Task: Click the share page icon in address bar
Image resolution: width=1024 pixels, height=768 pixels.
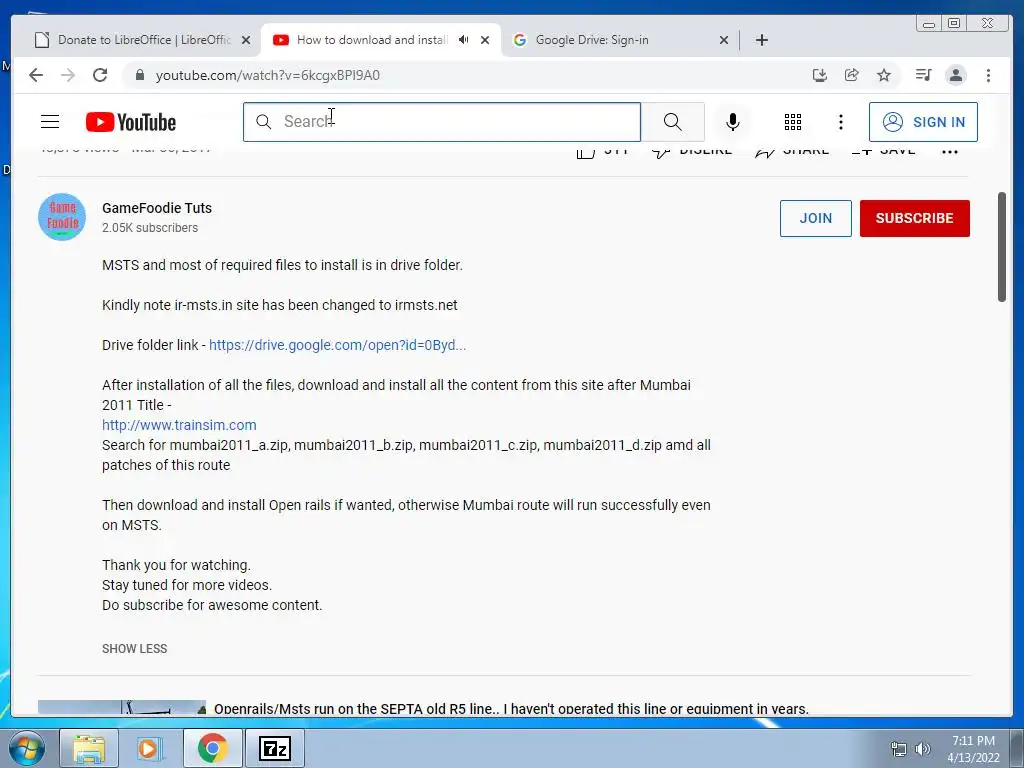Action: click(x=852, y=75)
